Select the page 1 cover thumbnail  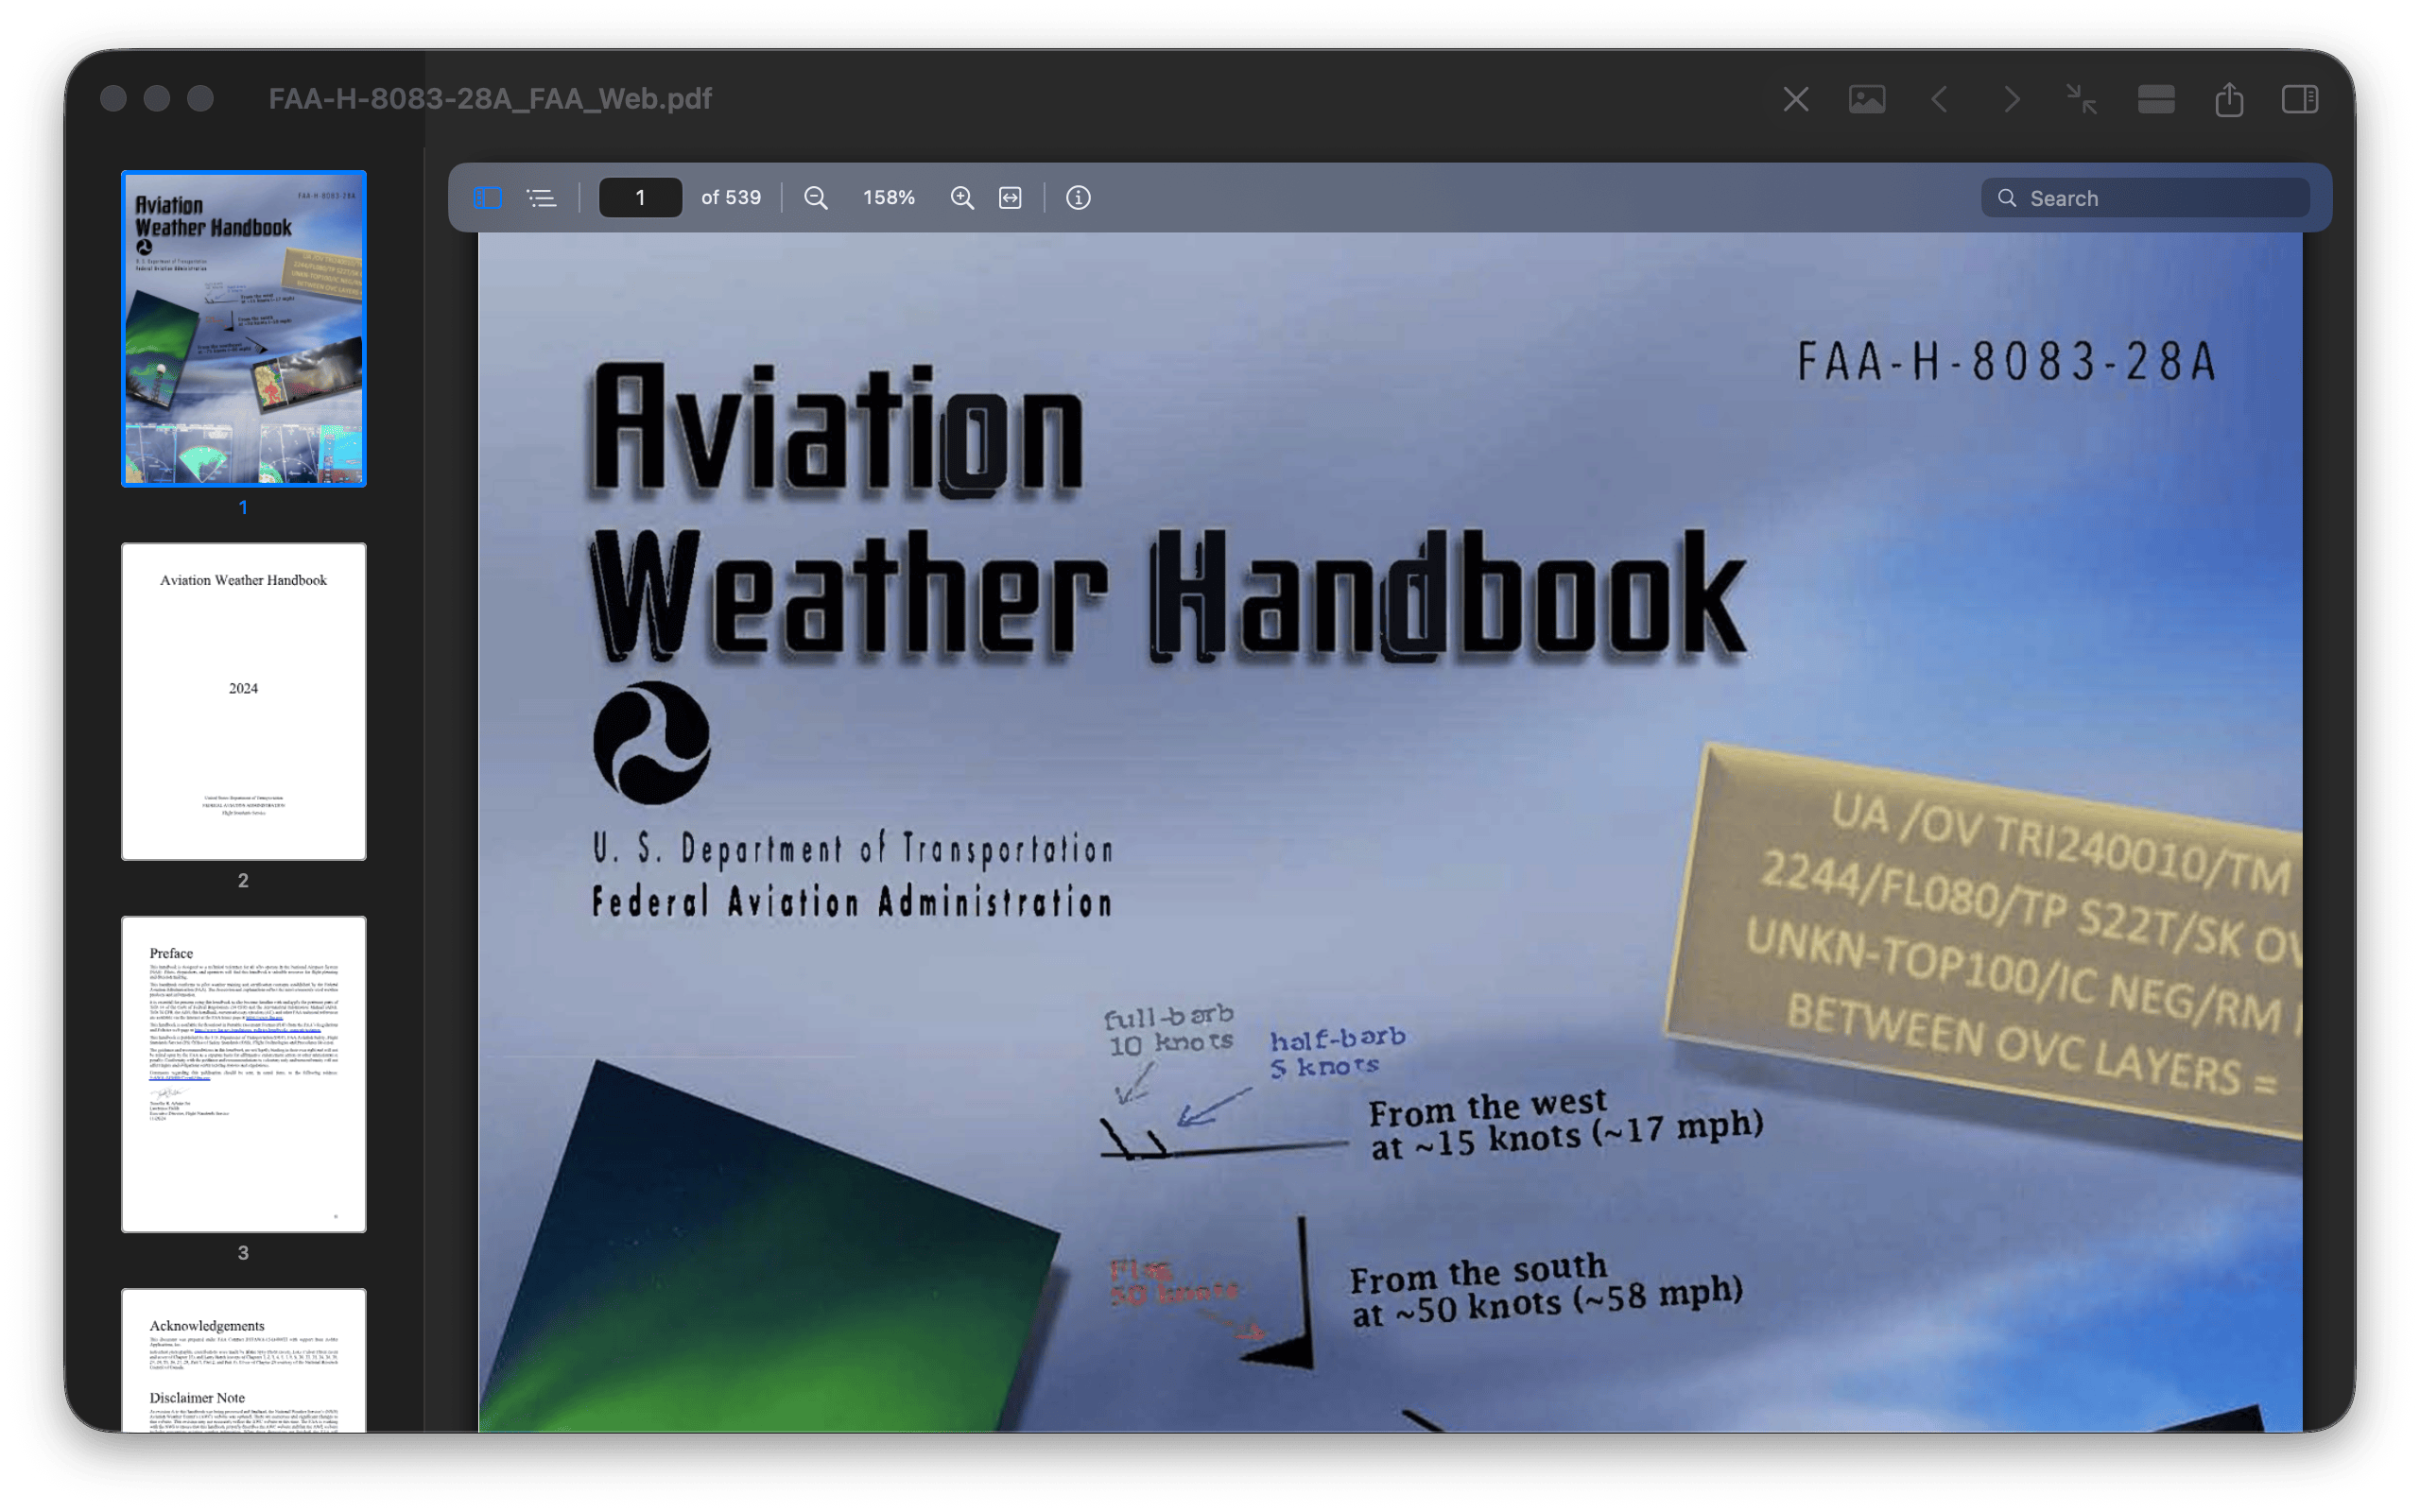tap(244, 329)
